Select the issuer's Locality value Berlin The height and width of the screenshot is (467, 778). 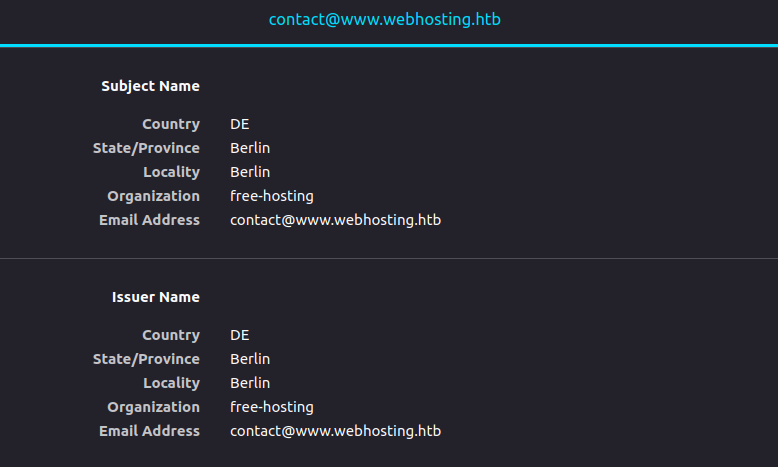tap(250, 383)
